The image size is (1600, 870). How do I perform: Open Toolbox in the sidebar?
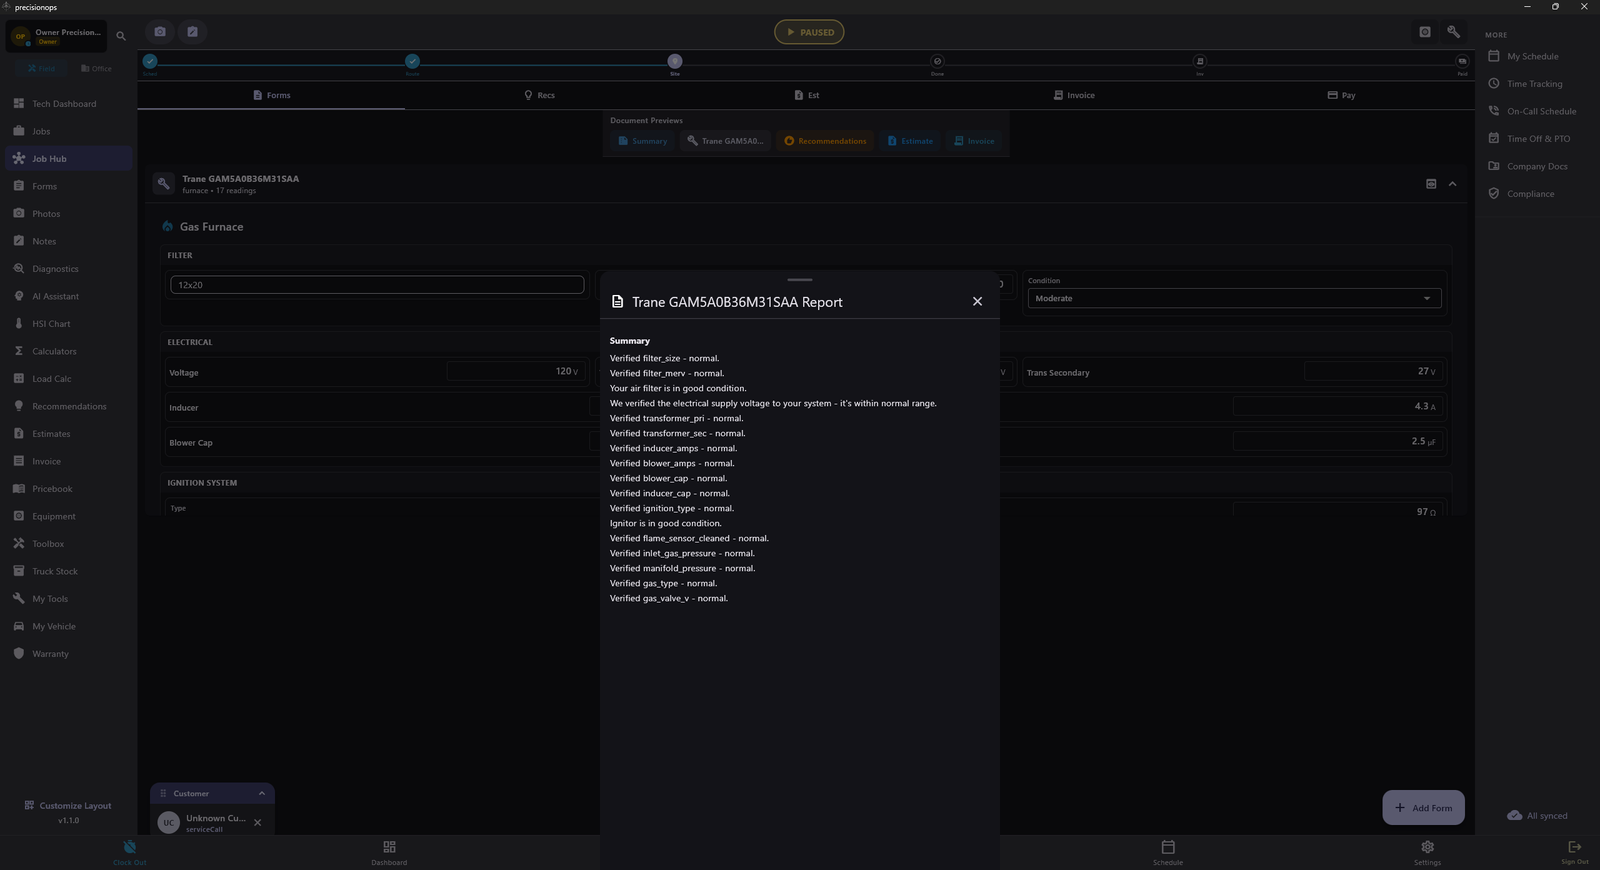(x=68, y=544)
